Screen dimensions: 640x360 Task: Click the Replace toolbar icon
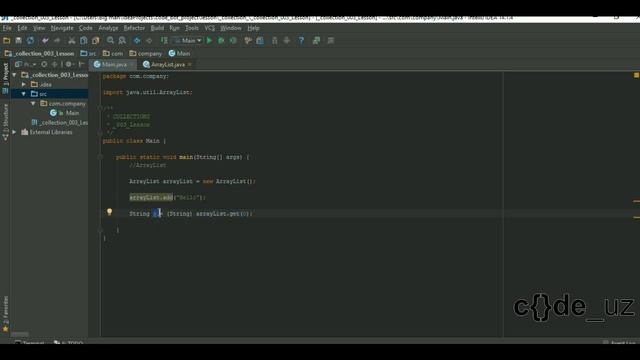coord(122,40)
